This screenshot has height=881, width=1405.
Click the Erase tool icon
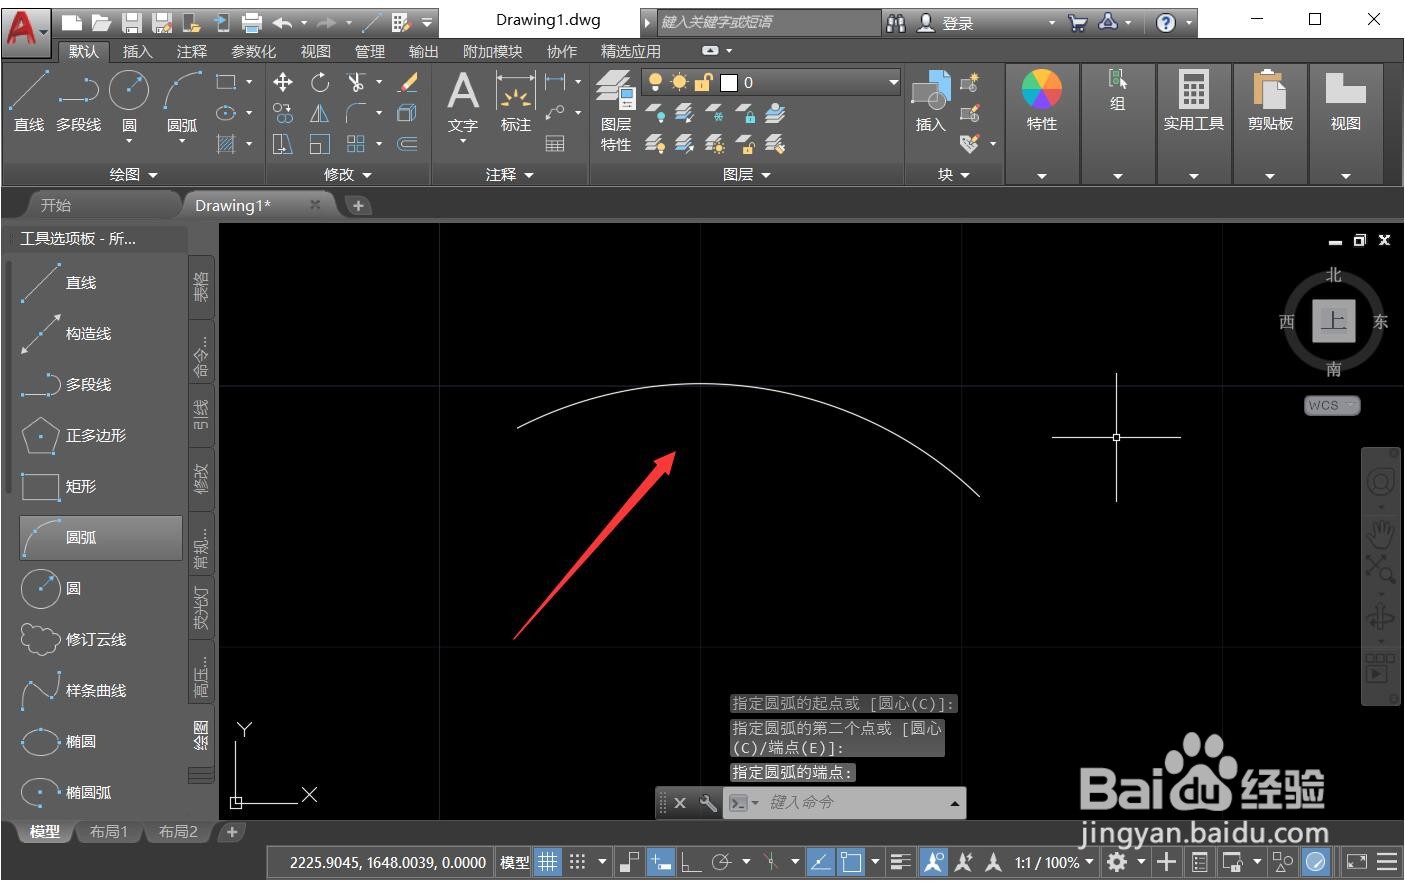(408, 82)
